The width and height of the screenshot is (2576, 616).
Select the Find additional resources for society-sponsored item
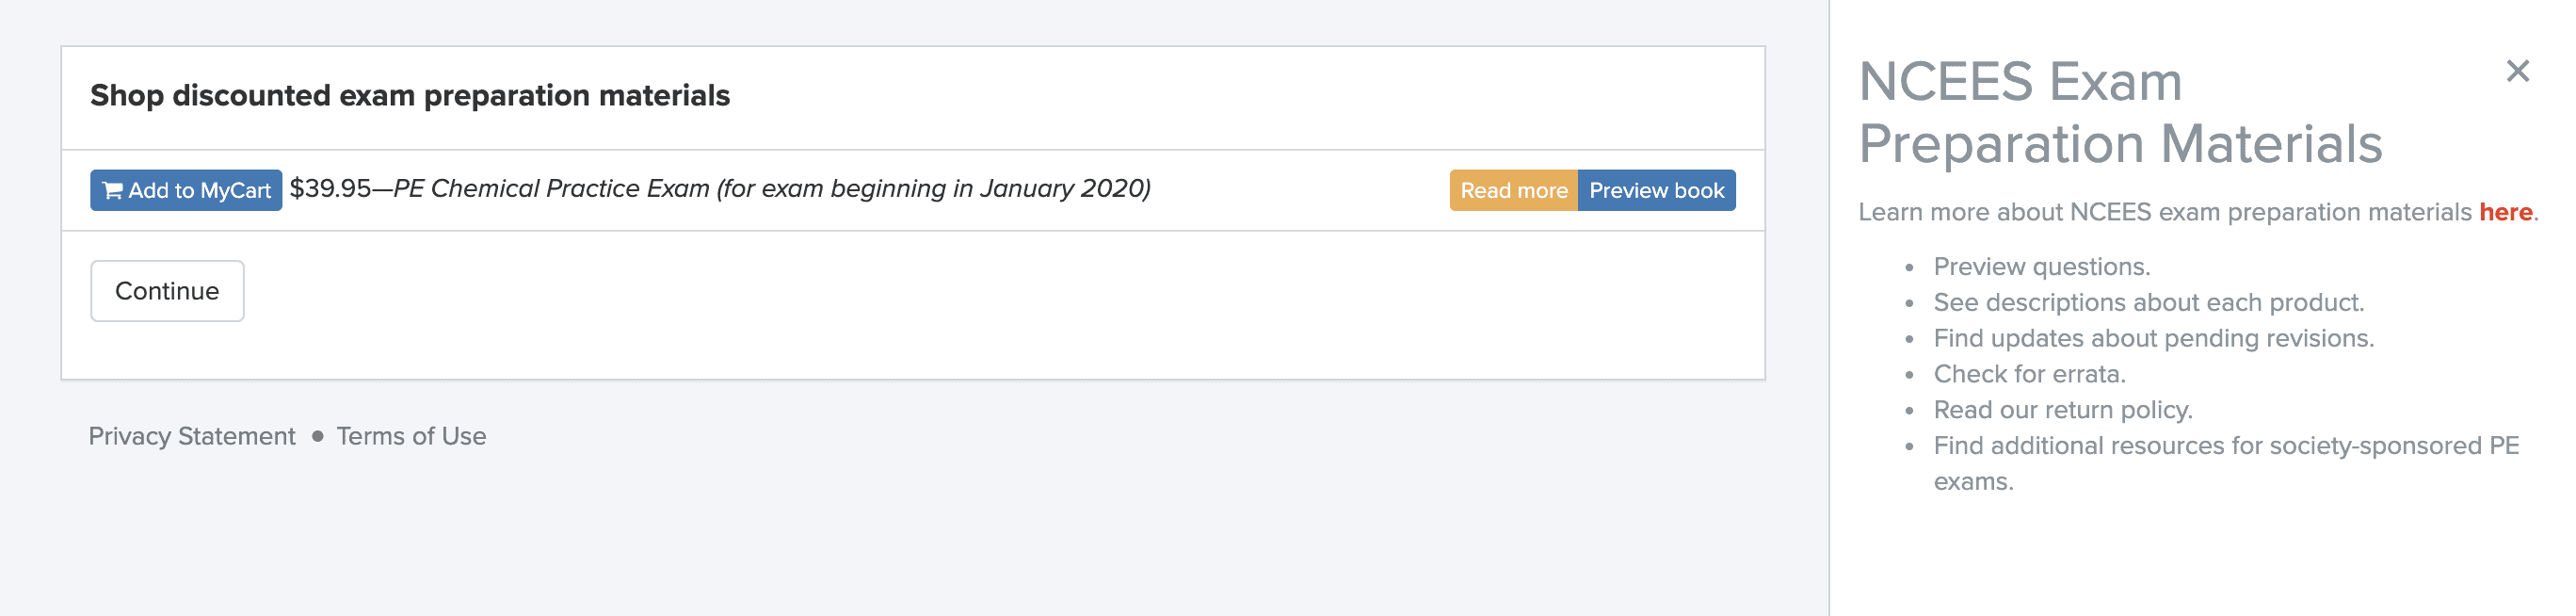coord(2226,463)
